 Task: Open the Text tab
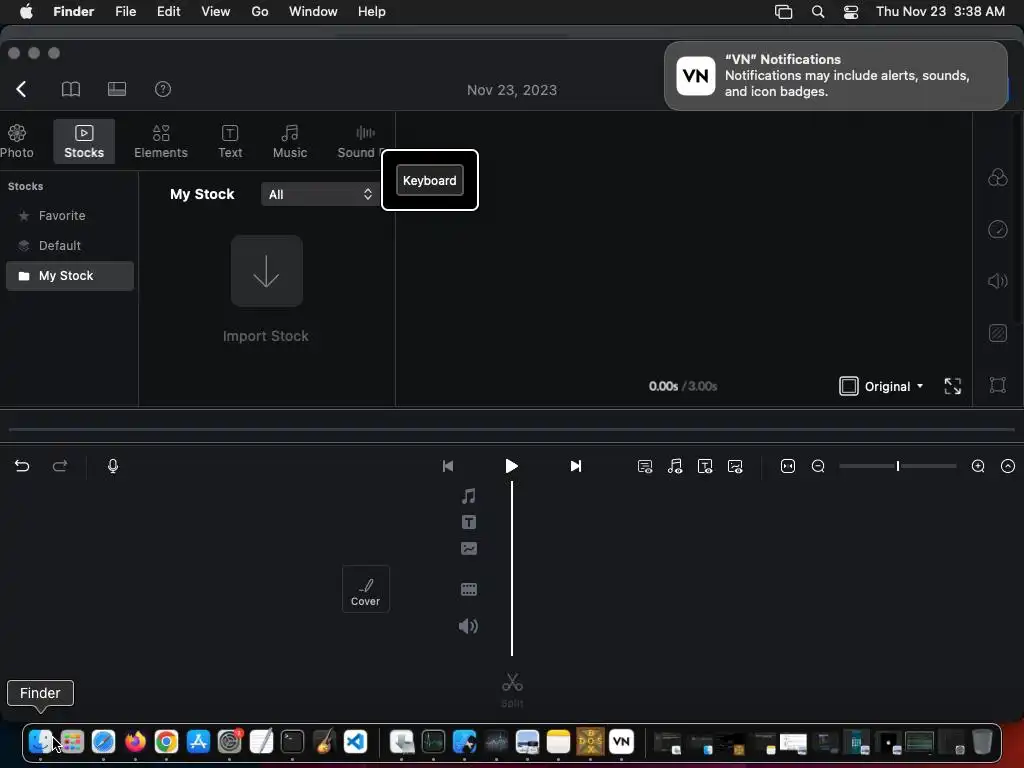(x=230, y=141)
